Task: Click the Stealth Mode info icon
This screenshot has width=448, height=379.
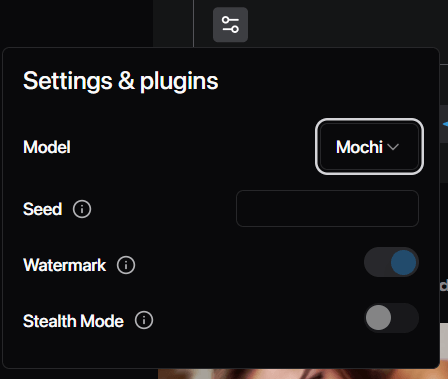Action: tap(144, 320)
